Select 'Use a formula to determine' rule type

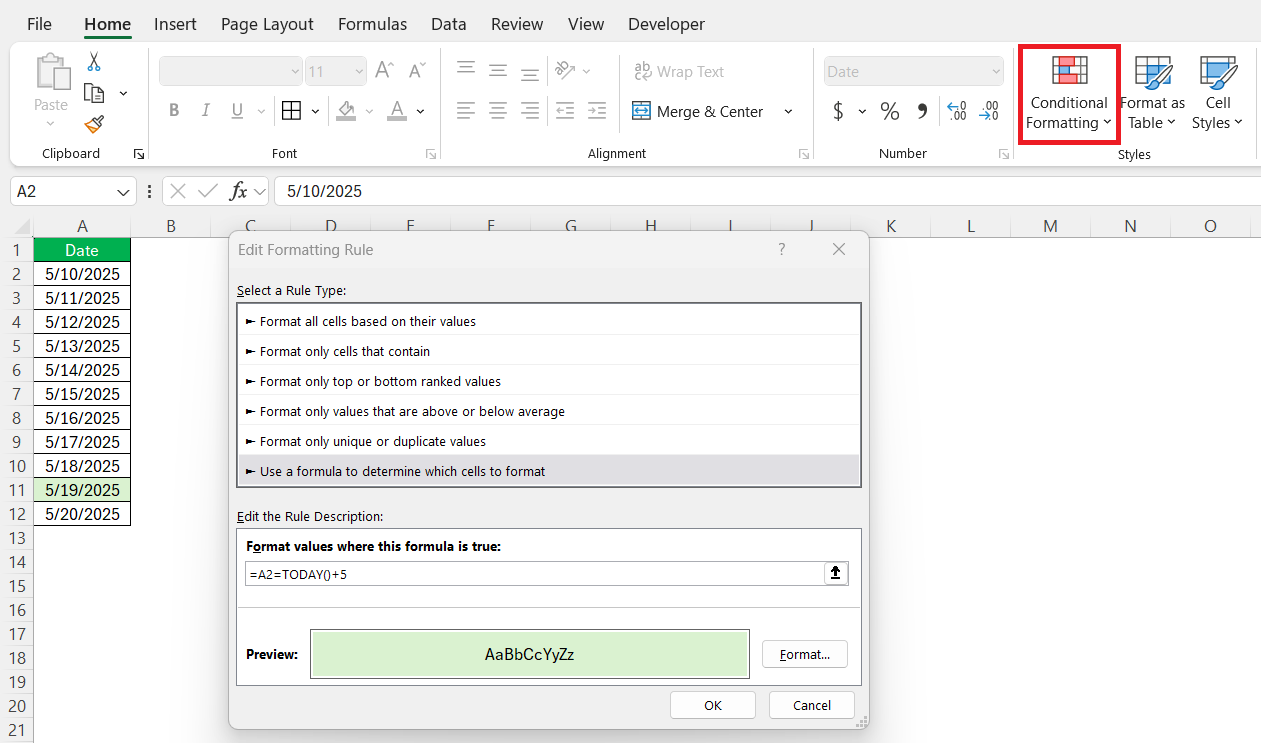[x=549, y=471]
